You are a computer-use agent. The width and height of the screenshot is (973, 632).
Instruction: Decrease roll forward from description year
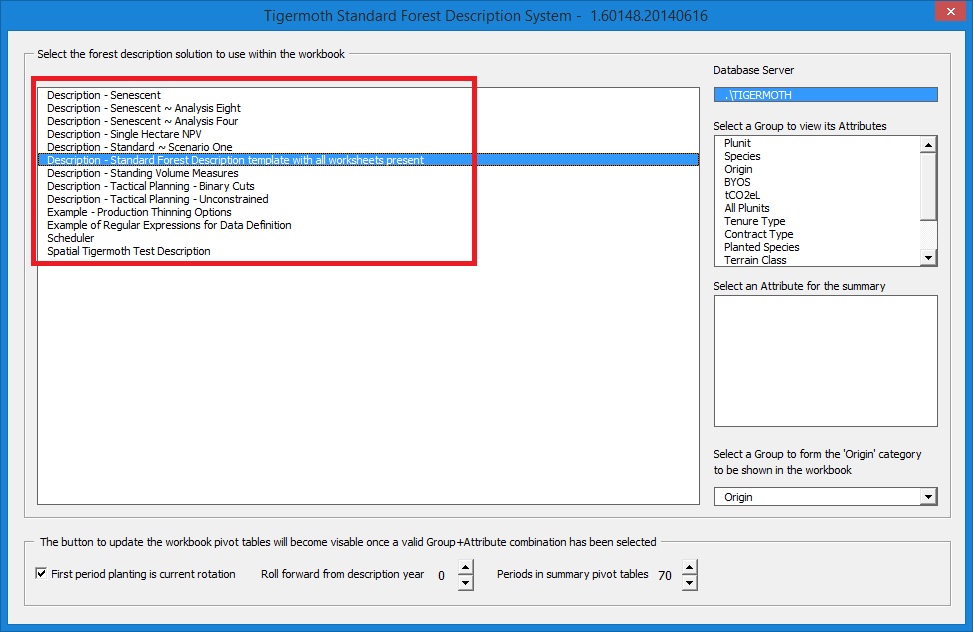[465, 582]
